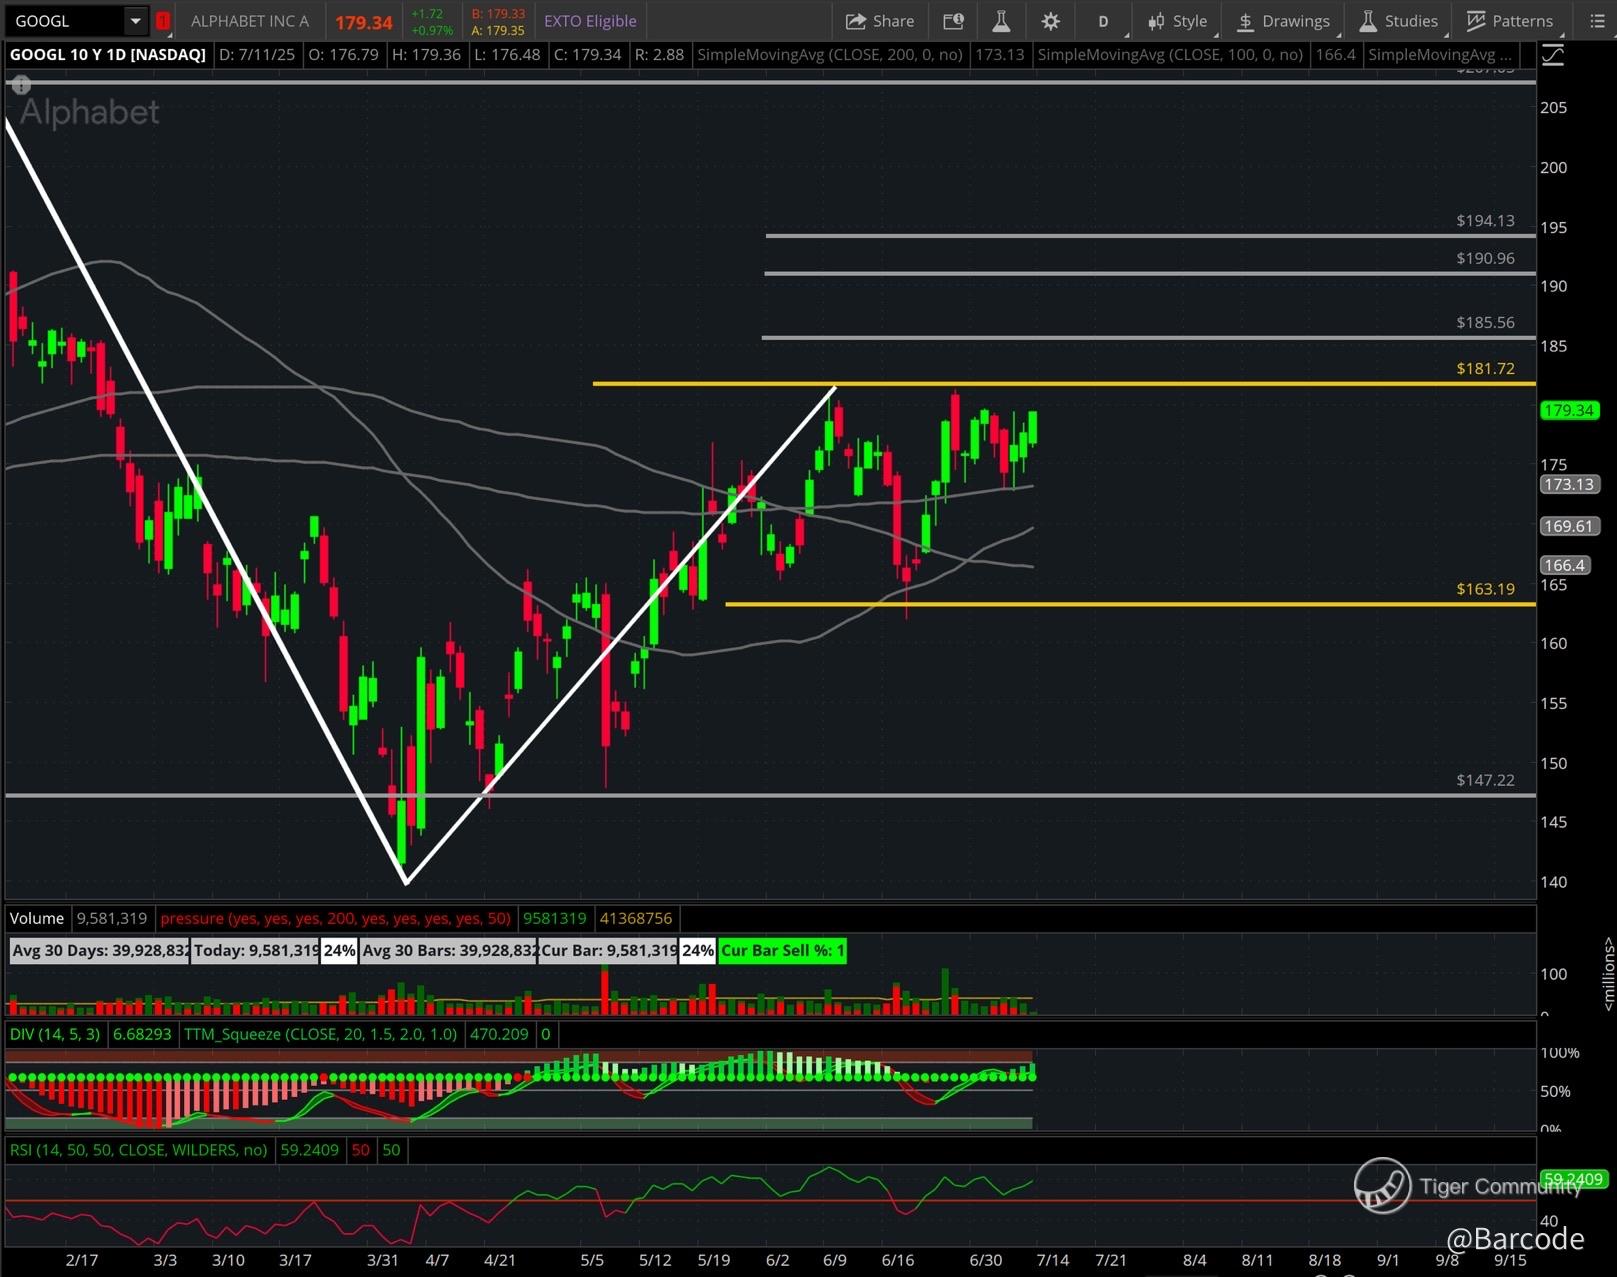1617x1277 pixels.
Task: Click the +1.72 price change value
Action: pyautogui.click(x=427, y=14)
